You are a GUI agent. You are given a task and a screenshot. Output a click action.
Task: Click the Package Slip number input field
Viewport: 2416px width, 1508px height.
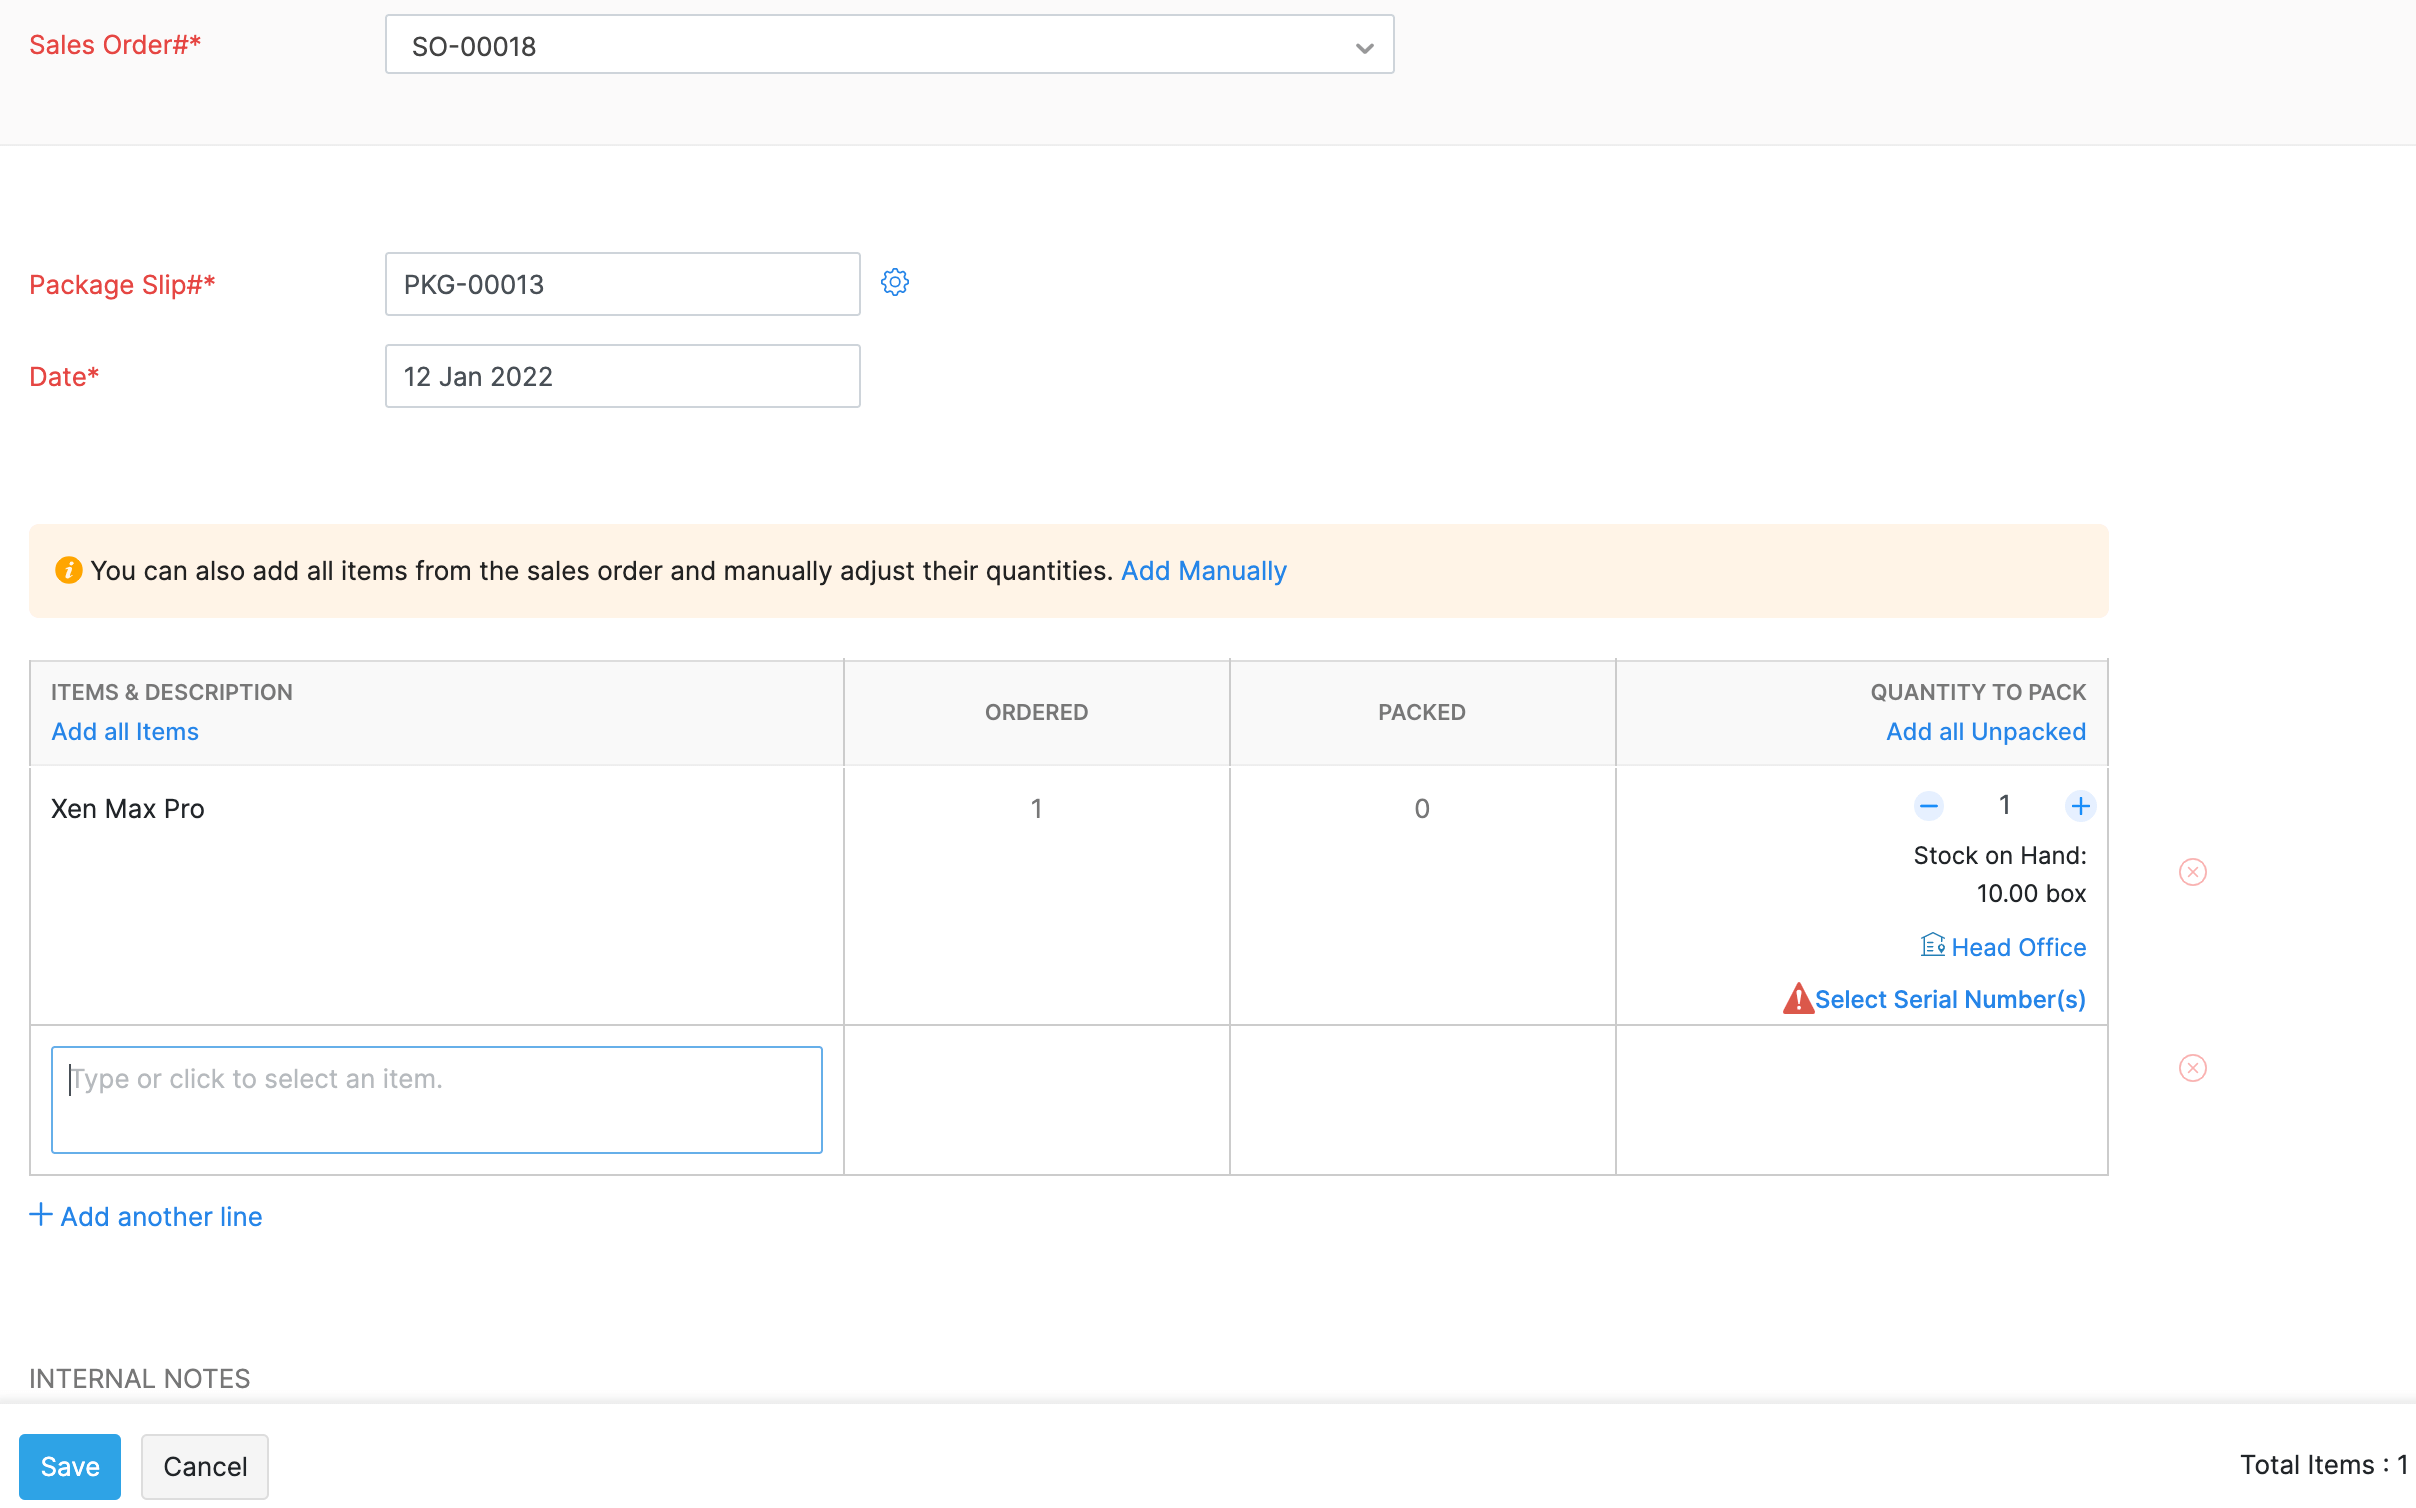pyautogui.click(x=621, y=283)
